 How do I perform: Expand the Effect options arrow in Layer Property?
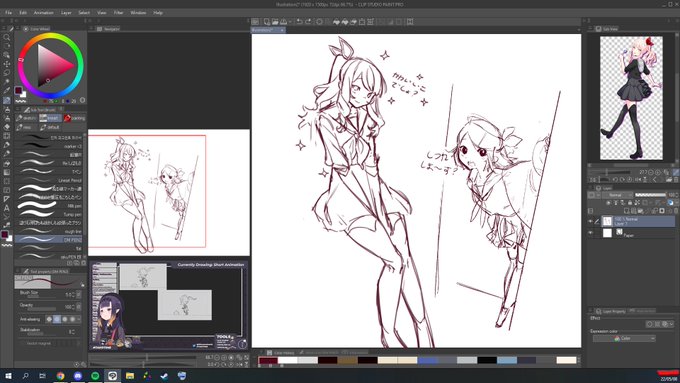tap(671, 324)
